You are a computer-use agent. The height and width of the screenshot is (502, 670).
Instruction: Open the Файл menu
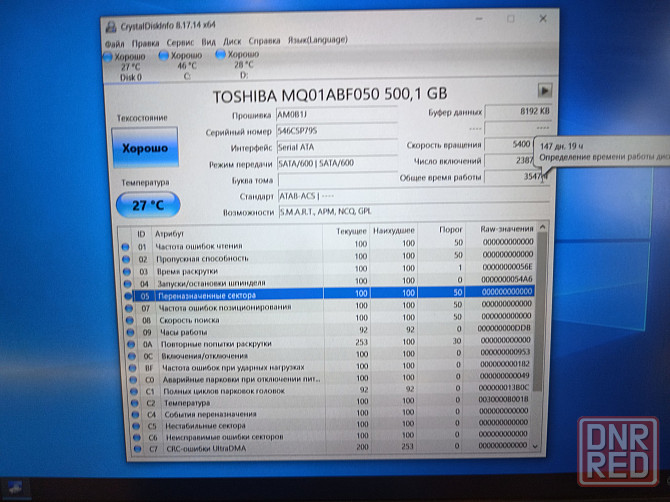click(x=114, y=42)
